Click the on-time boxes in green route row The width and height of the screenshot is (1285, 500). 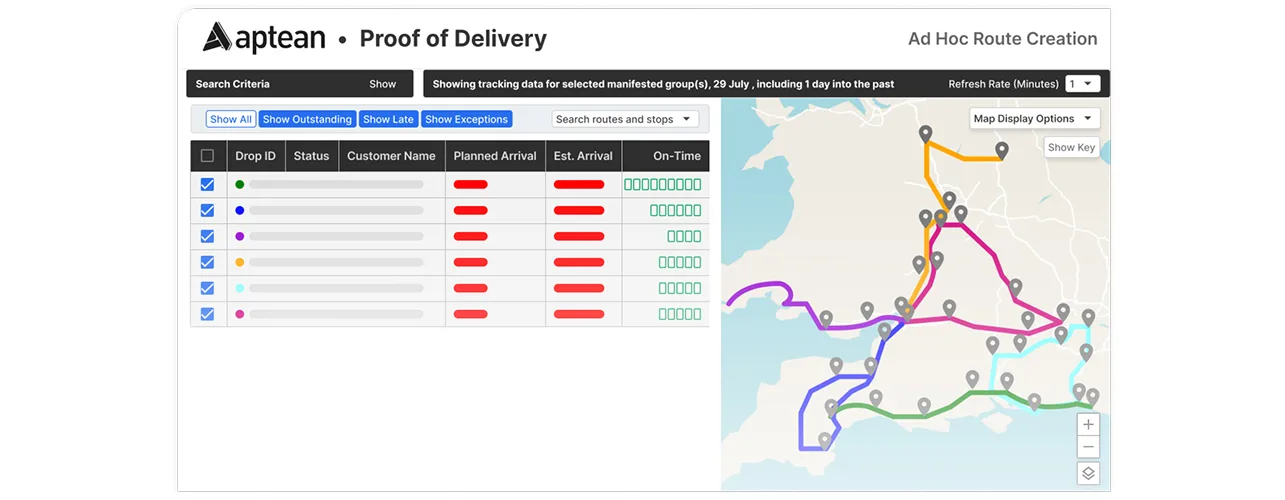point(663,184)
